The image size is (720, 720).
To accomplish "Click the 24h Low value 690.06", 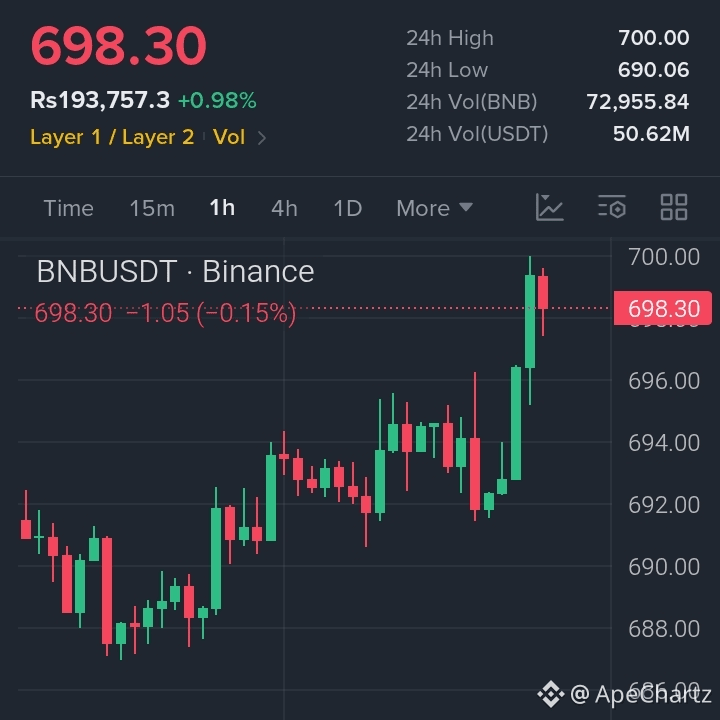I will [x=653, y=70].
